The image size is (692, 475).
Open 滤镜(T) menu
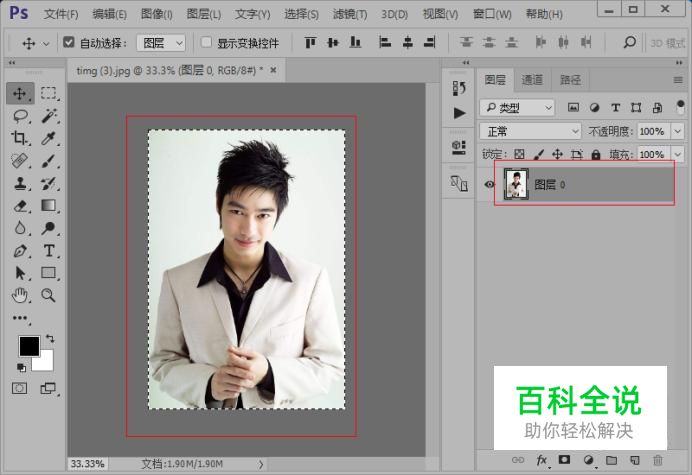[350, 14]
